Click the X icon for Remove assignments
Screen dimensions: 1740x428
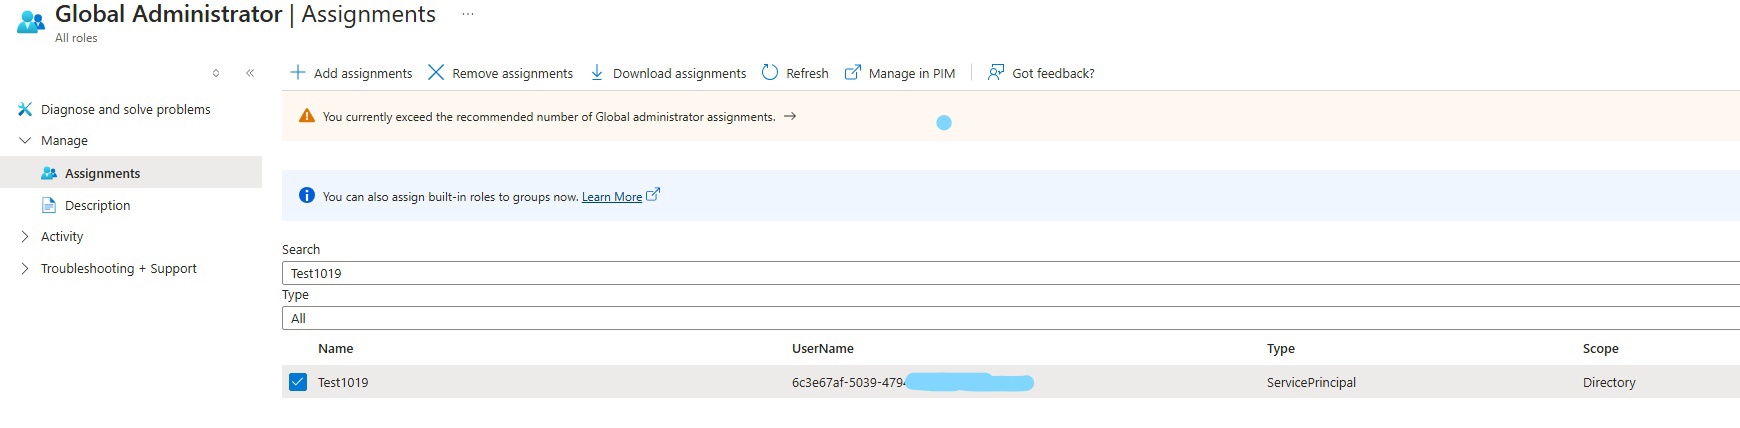pyautogui.click(x=436, y=72)
